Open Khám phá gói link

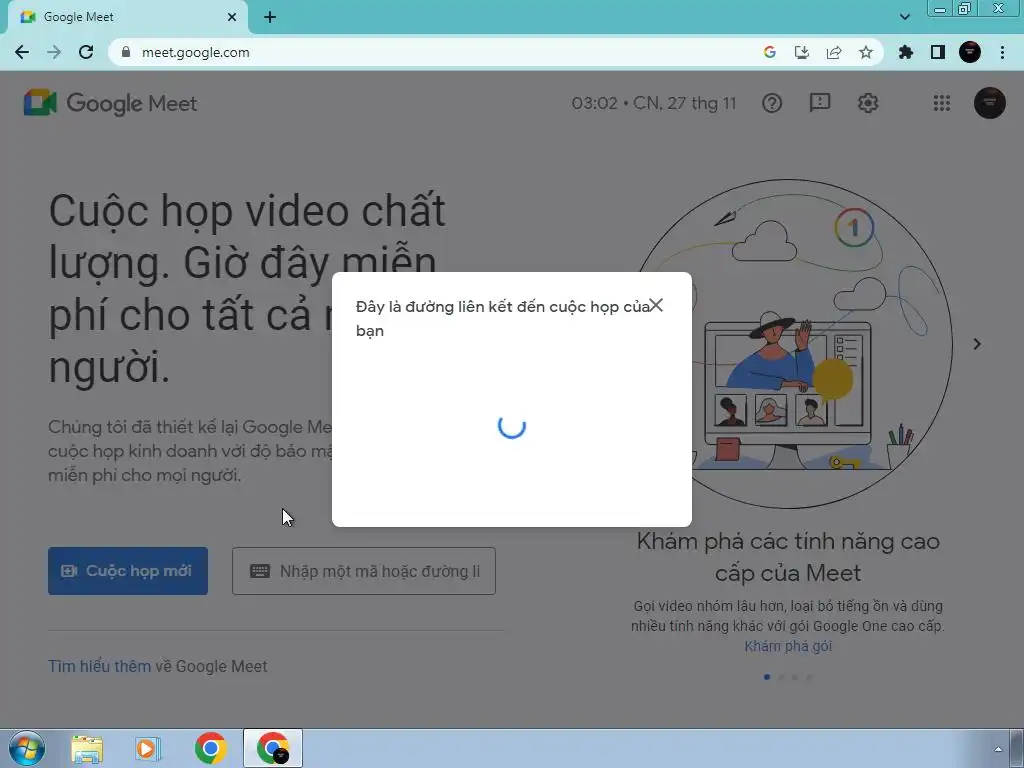tap(788, 646)
